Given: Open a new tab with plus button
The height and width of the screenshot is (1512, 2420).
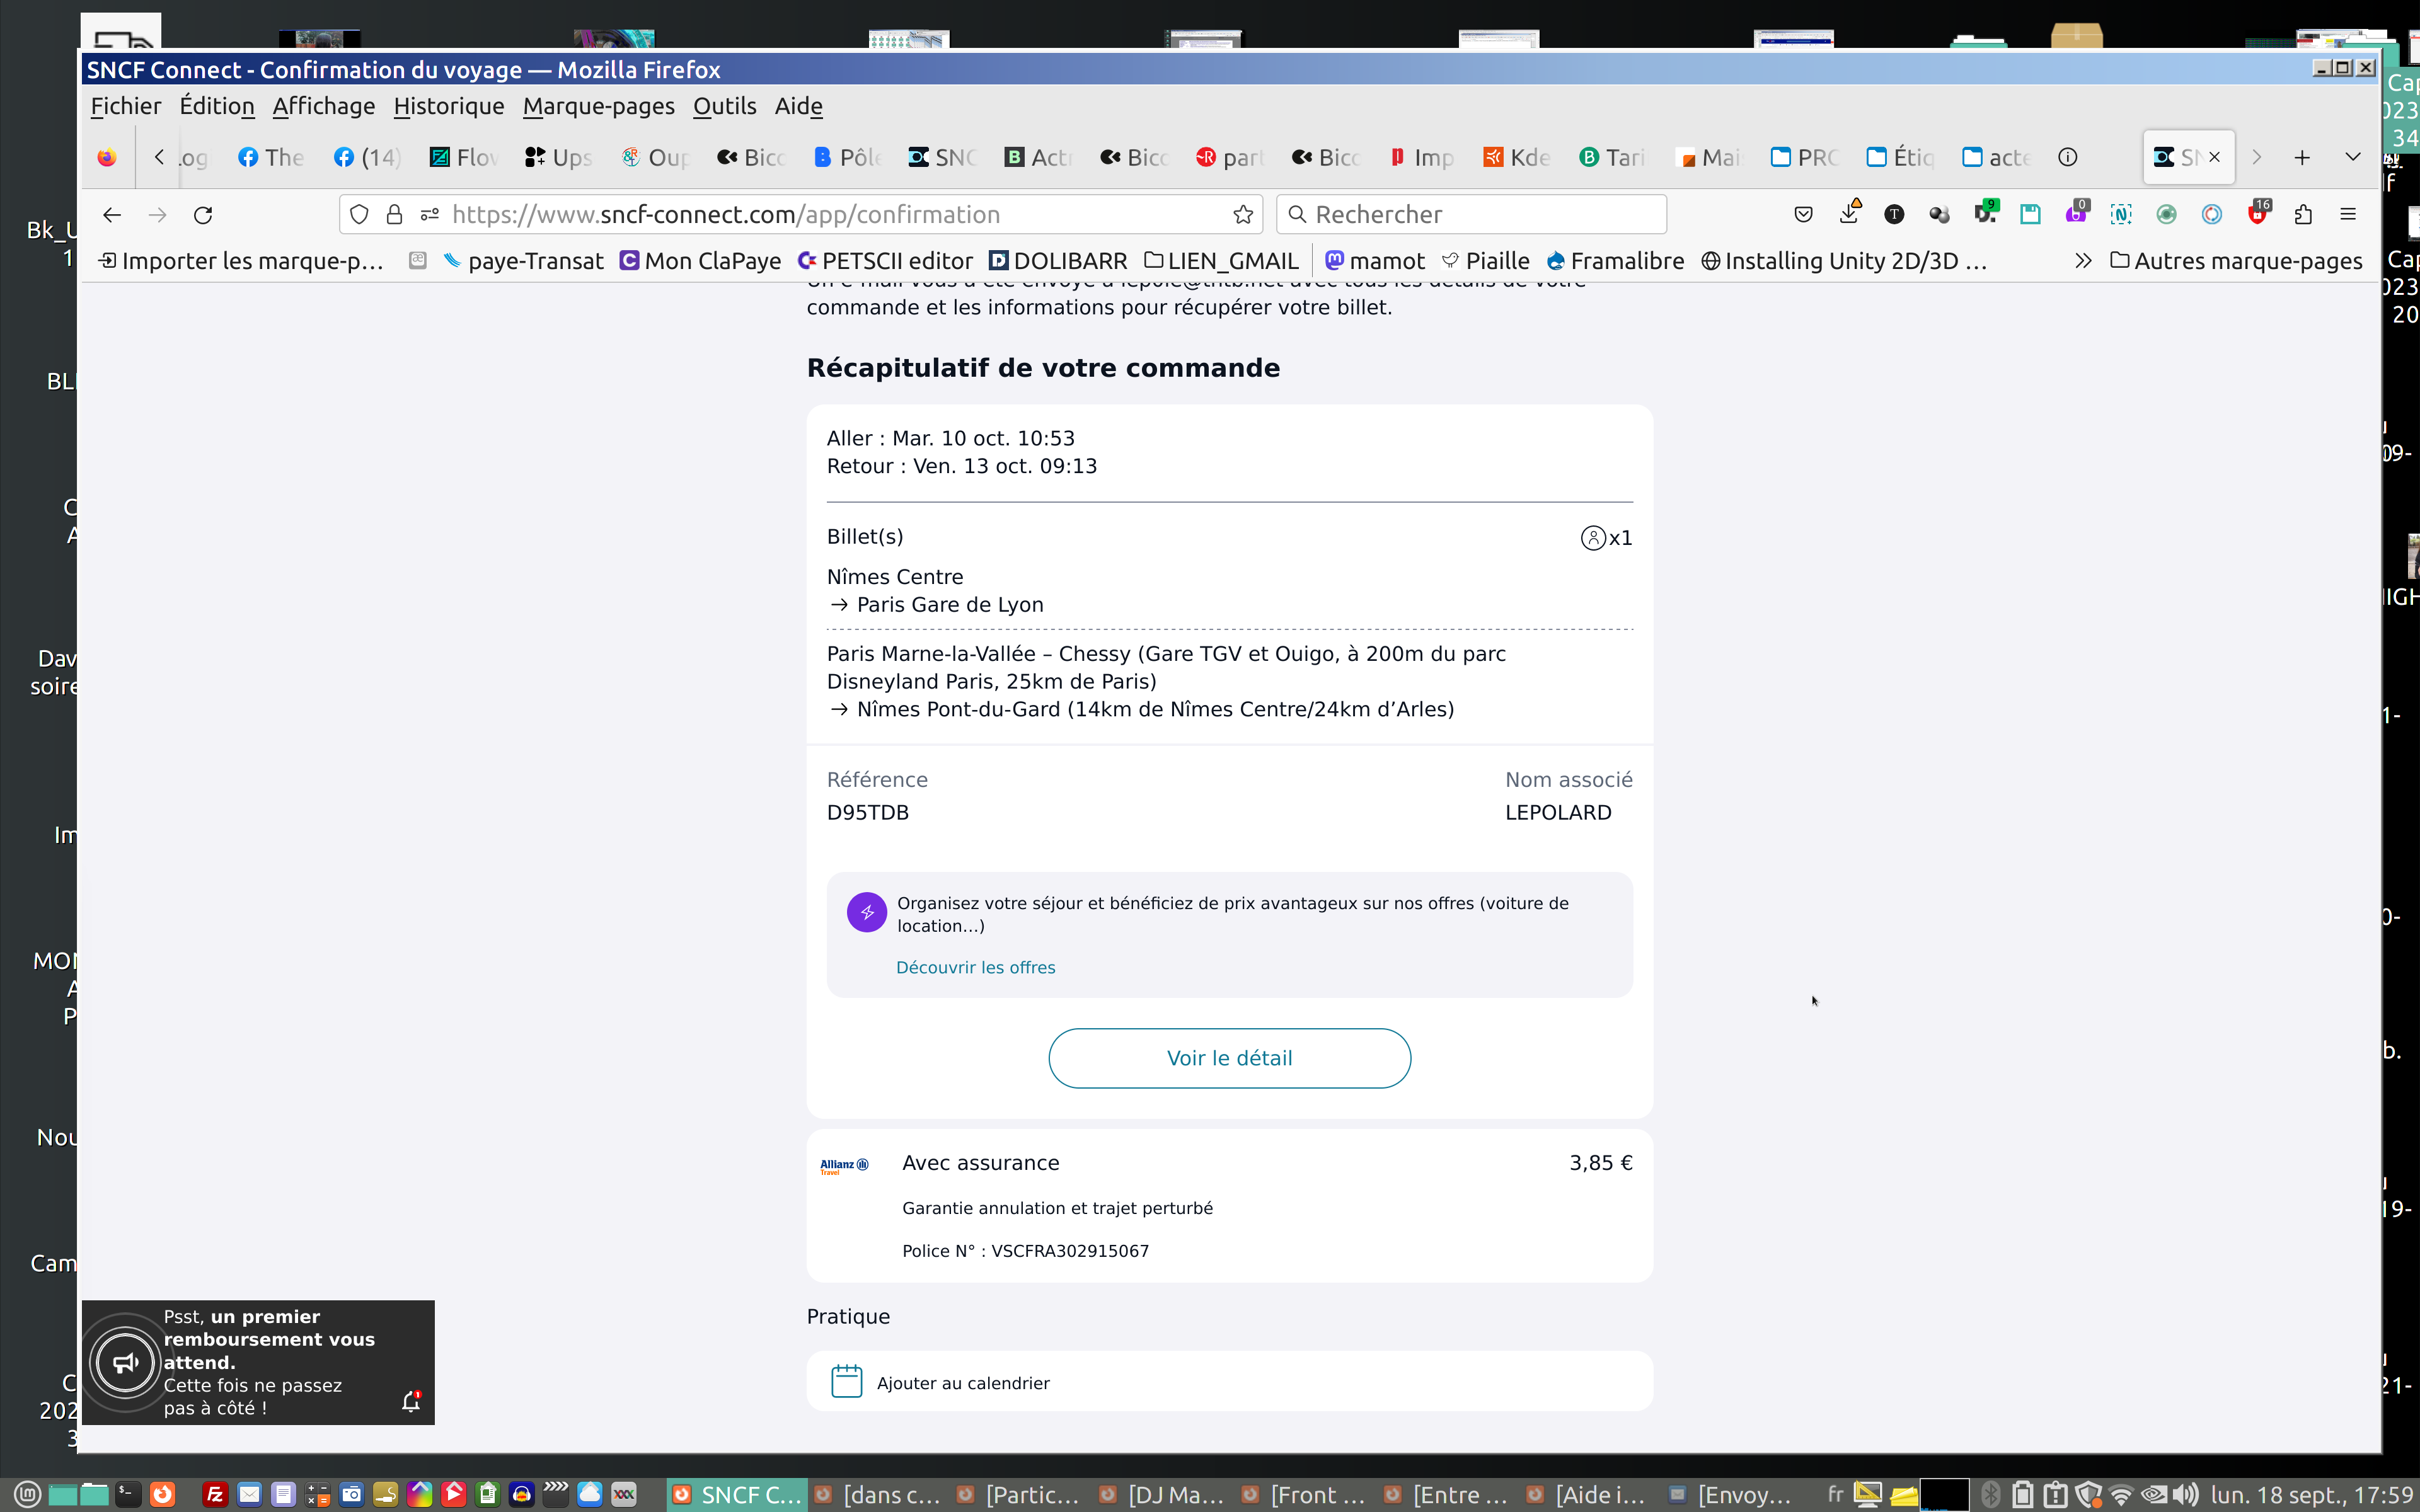Looking at the screenshot, I should [x=2302, y=157].
